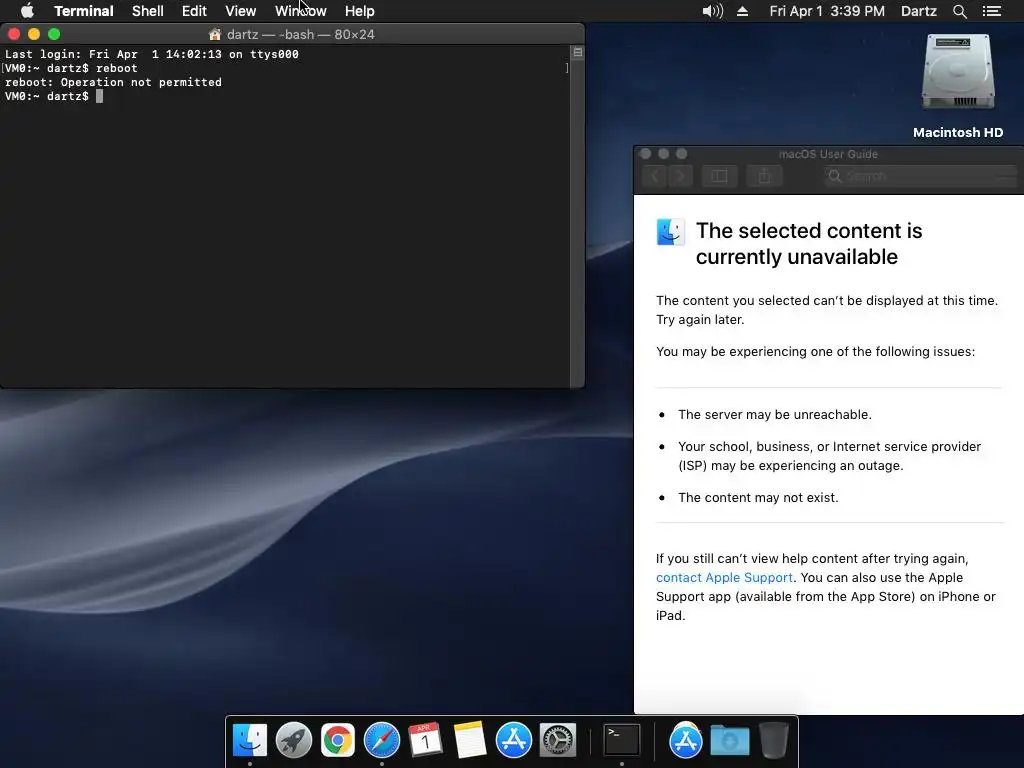Open the Edit menu

(x=194, y=11)
